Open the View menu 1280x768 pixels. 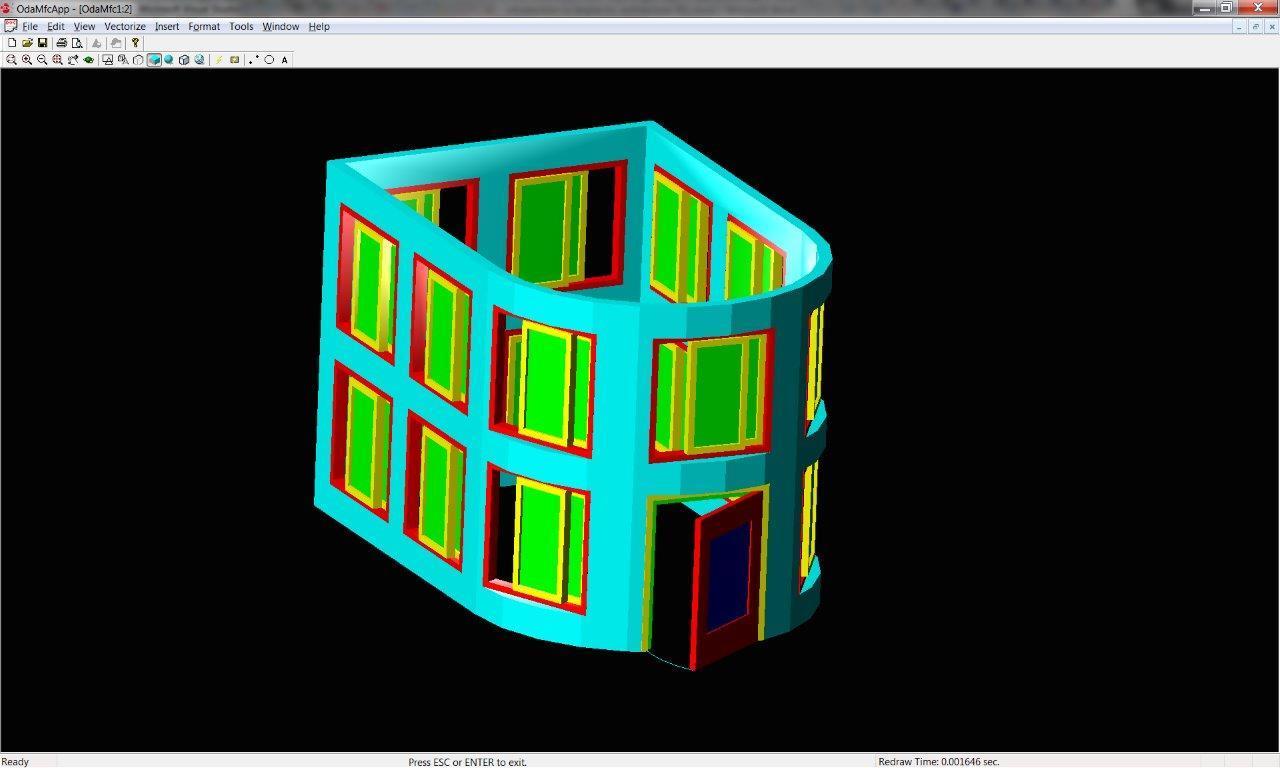point(85,27)
